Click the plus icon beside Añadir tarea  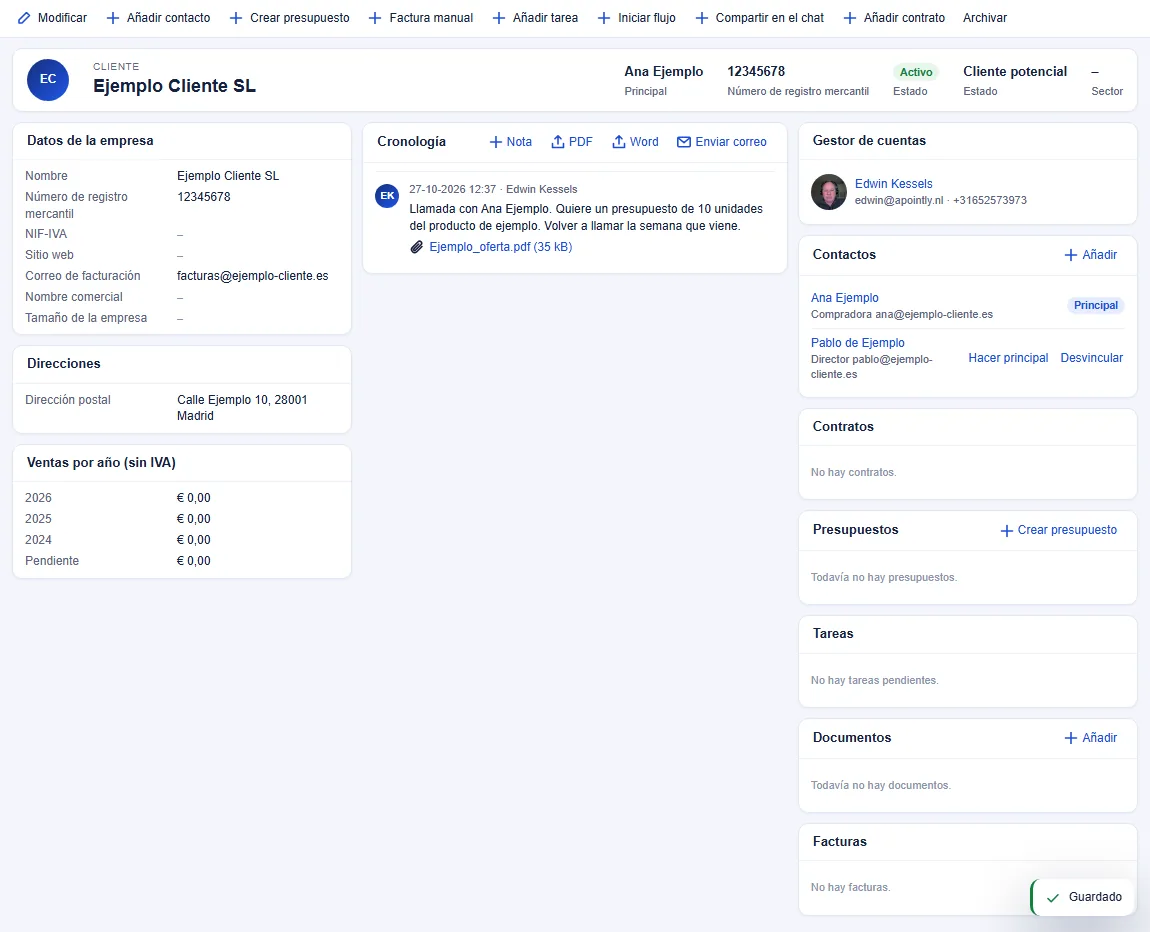(x=499, y=18)
